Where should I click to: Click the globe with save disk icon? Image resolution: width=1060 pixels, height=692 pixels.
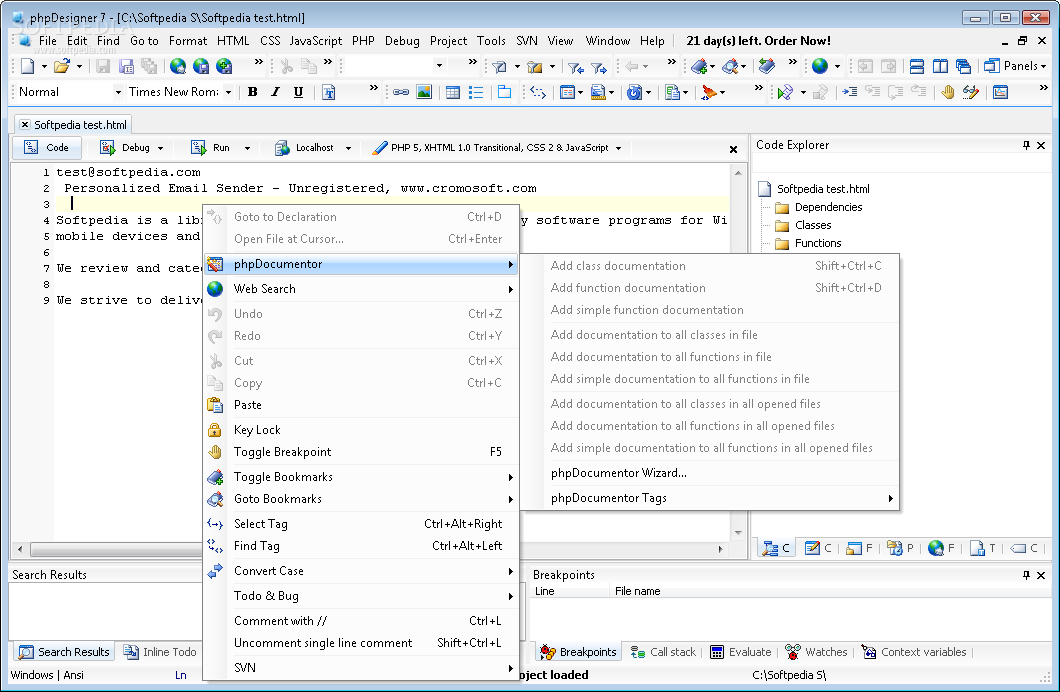[x=201, y=66]
